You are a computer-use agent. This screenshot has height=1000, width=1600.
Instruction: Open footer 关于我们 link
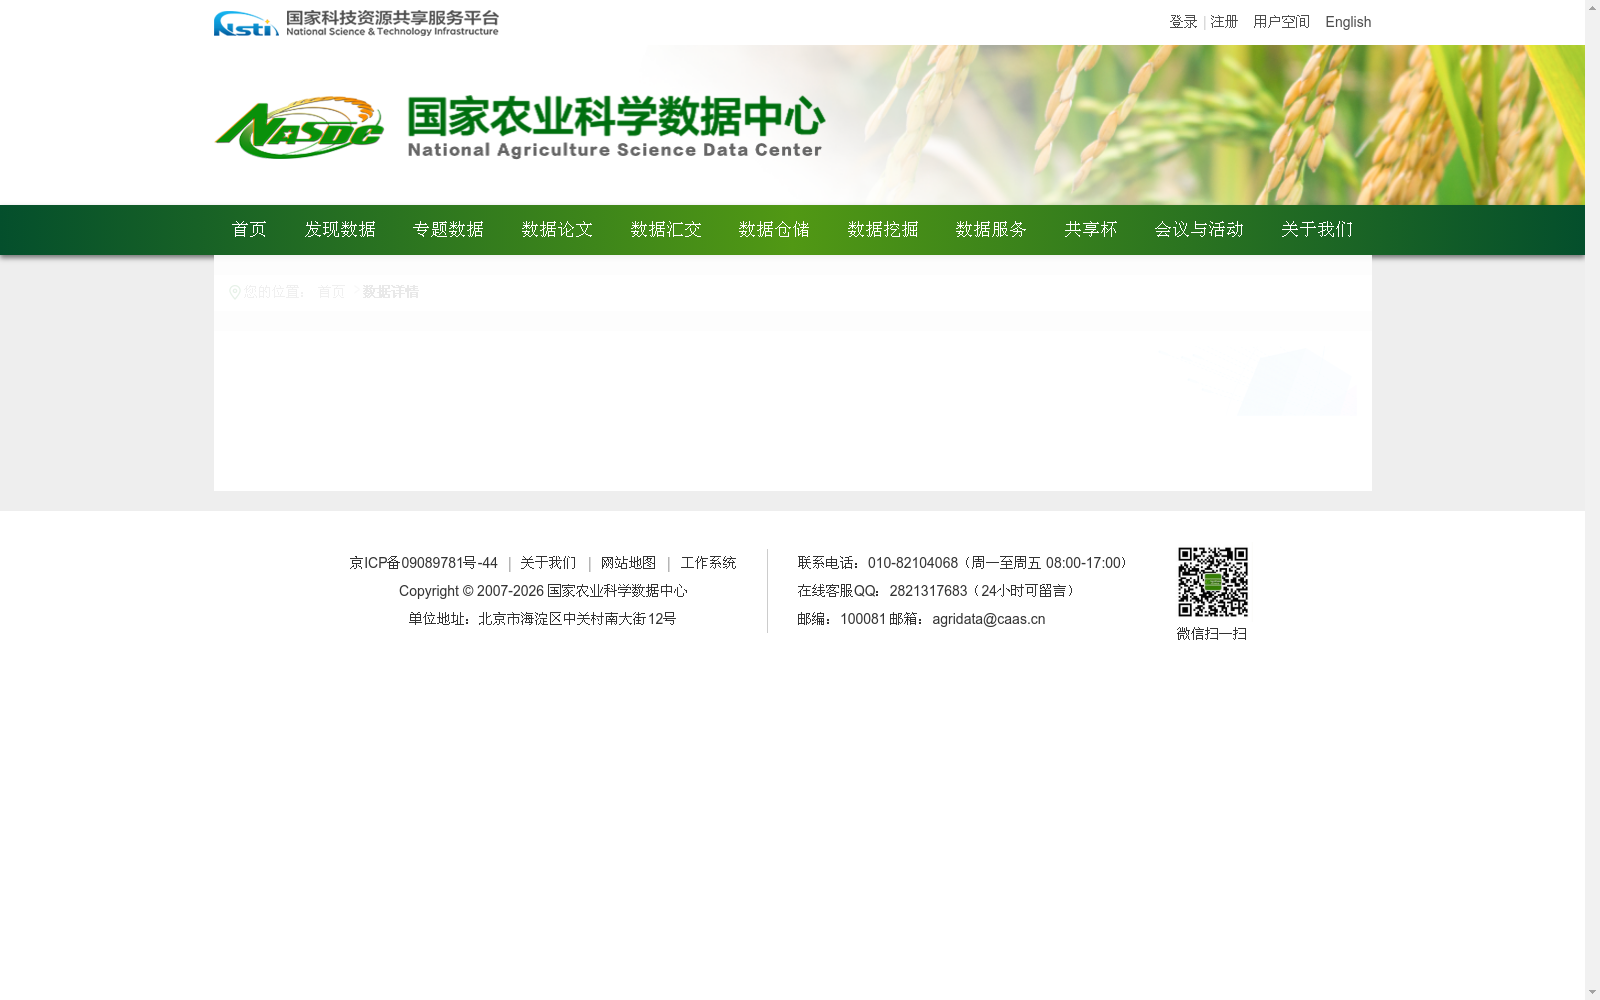(548, 563)
